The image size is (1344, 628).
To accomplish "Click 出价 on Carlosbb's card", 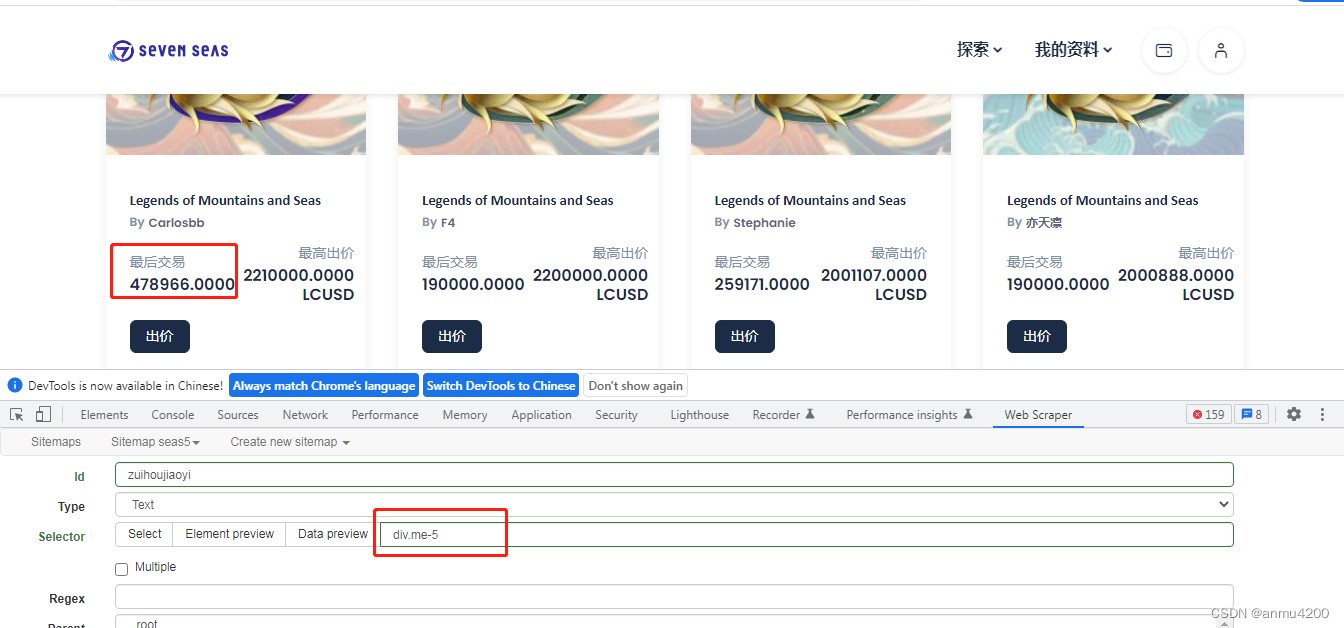I will point(160,337).
